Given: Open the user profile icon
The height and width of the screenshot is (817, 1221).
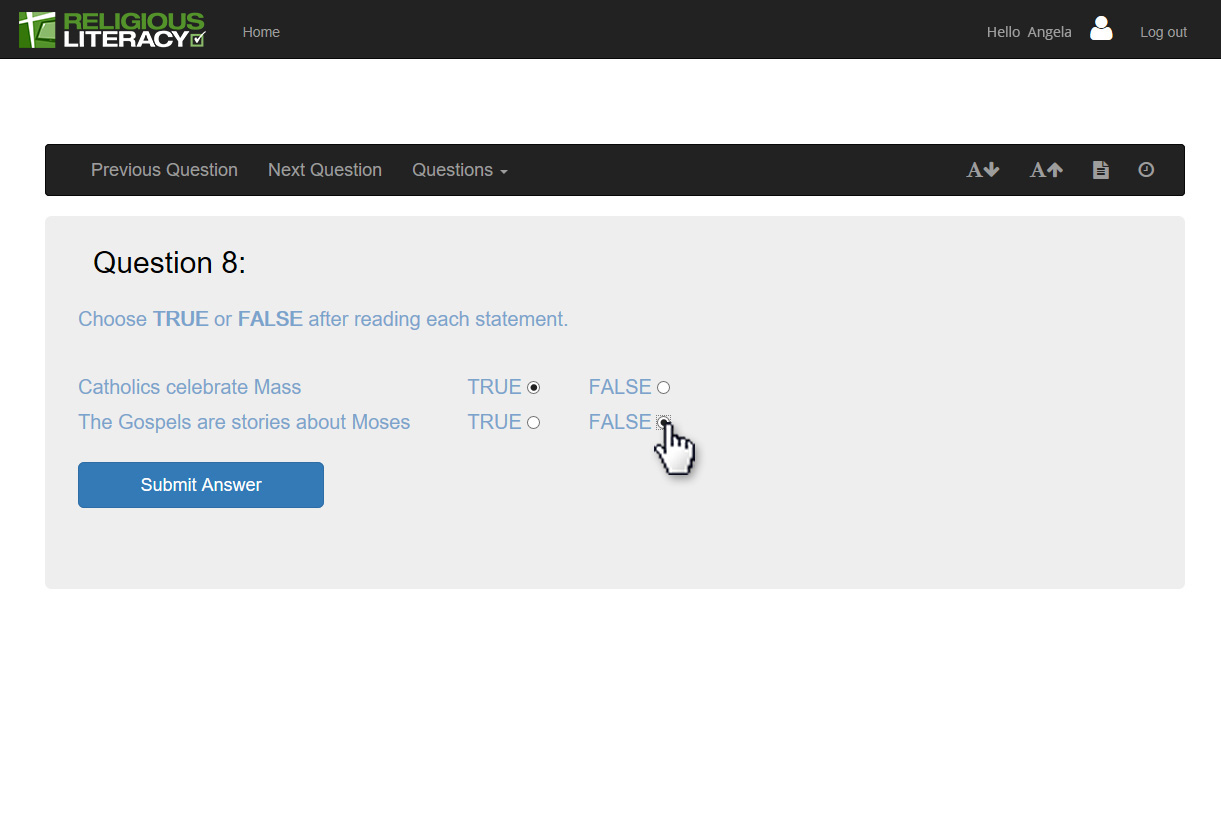Looking at the screenshot, I should [x=1101, y=29].
